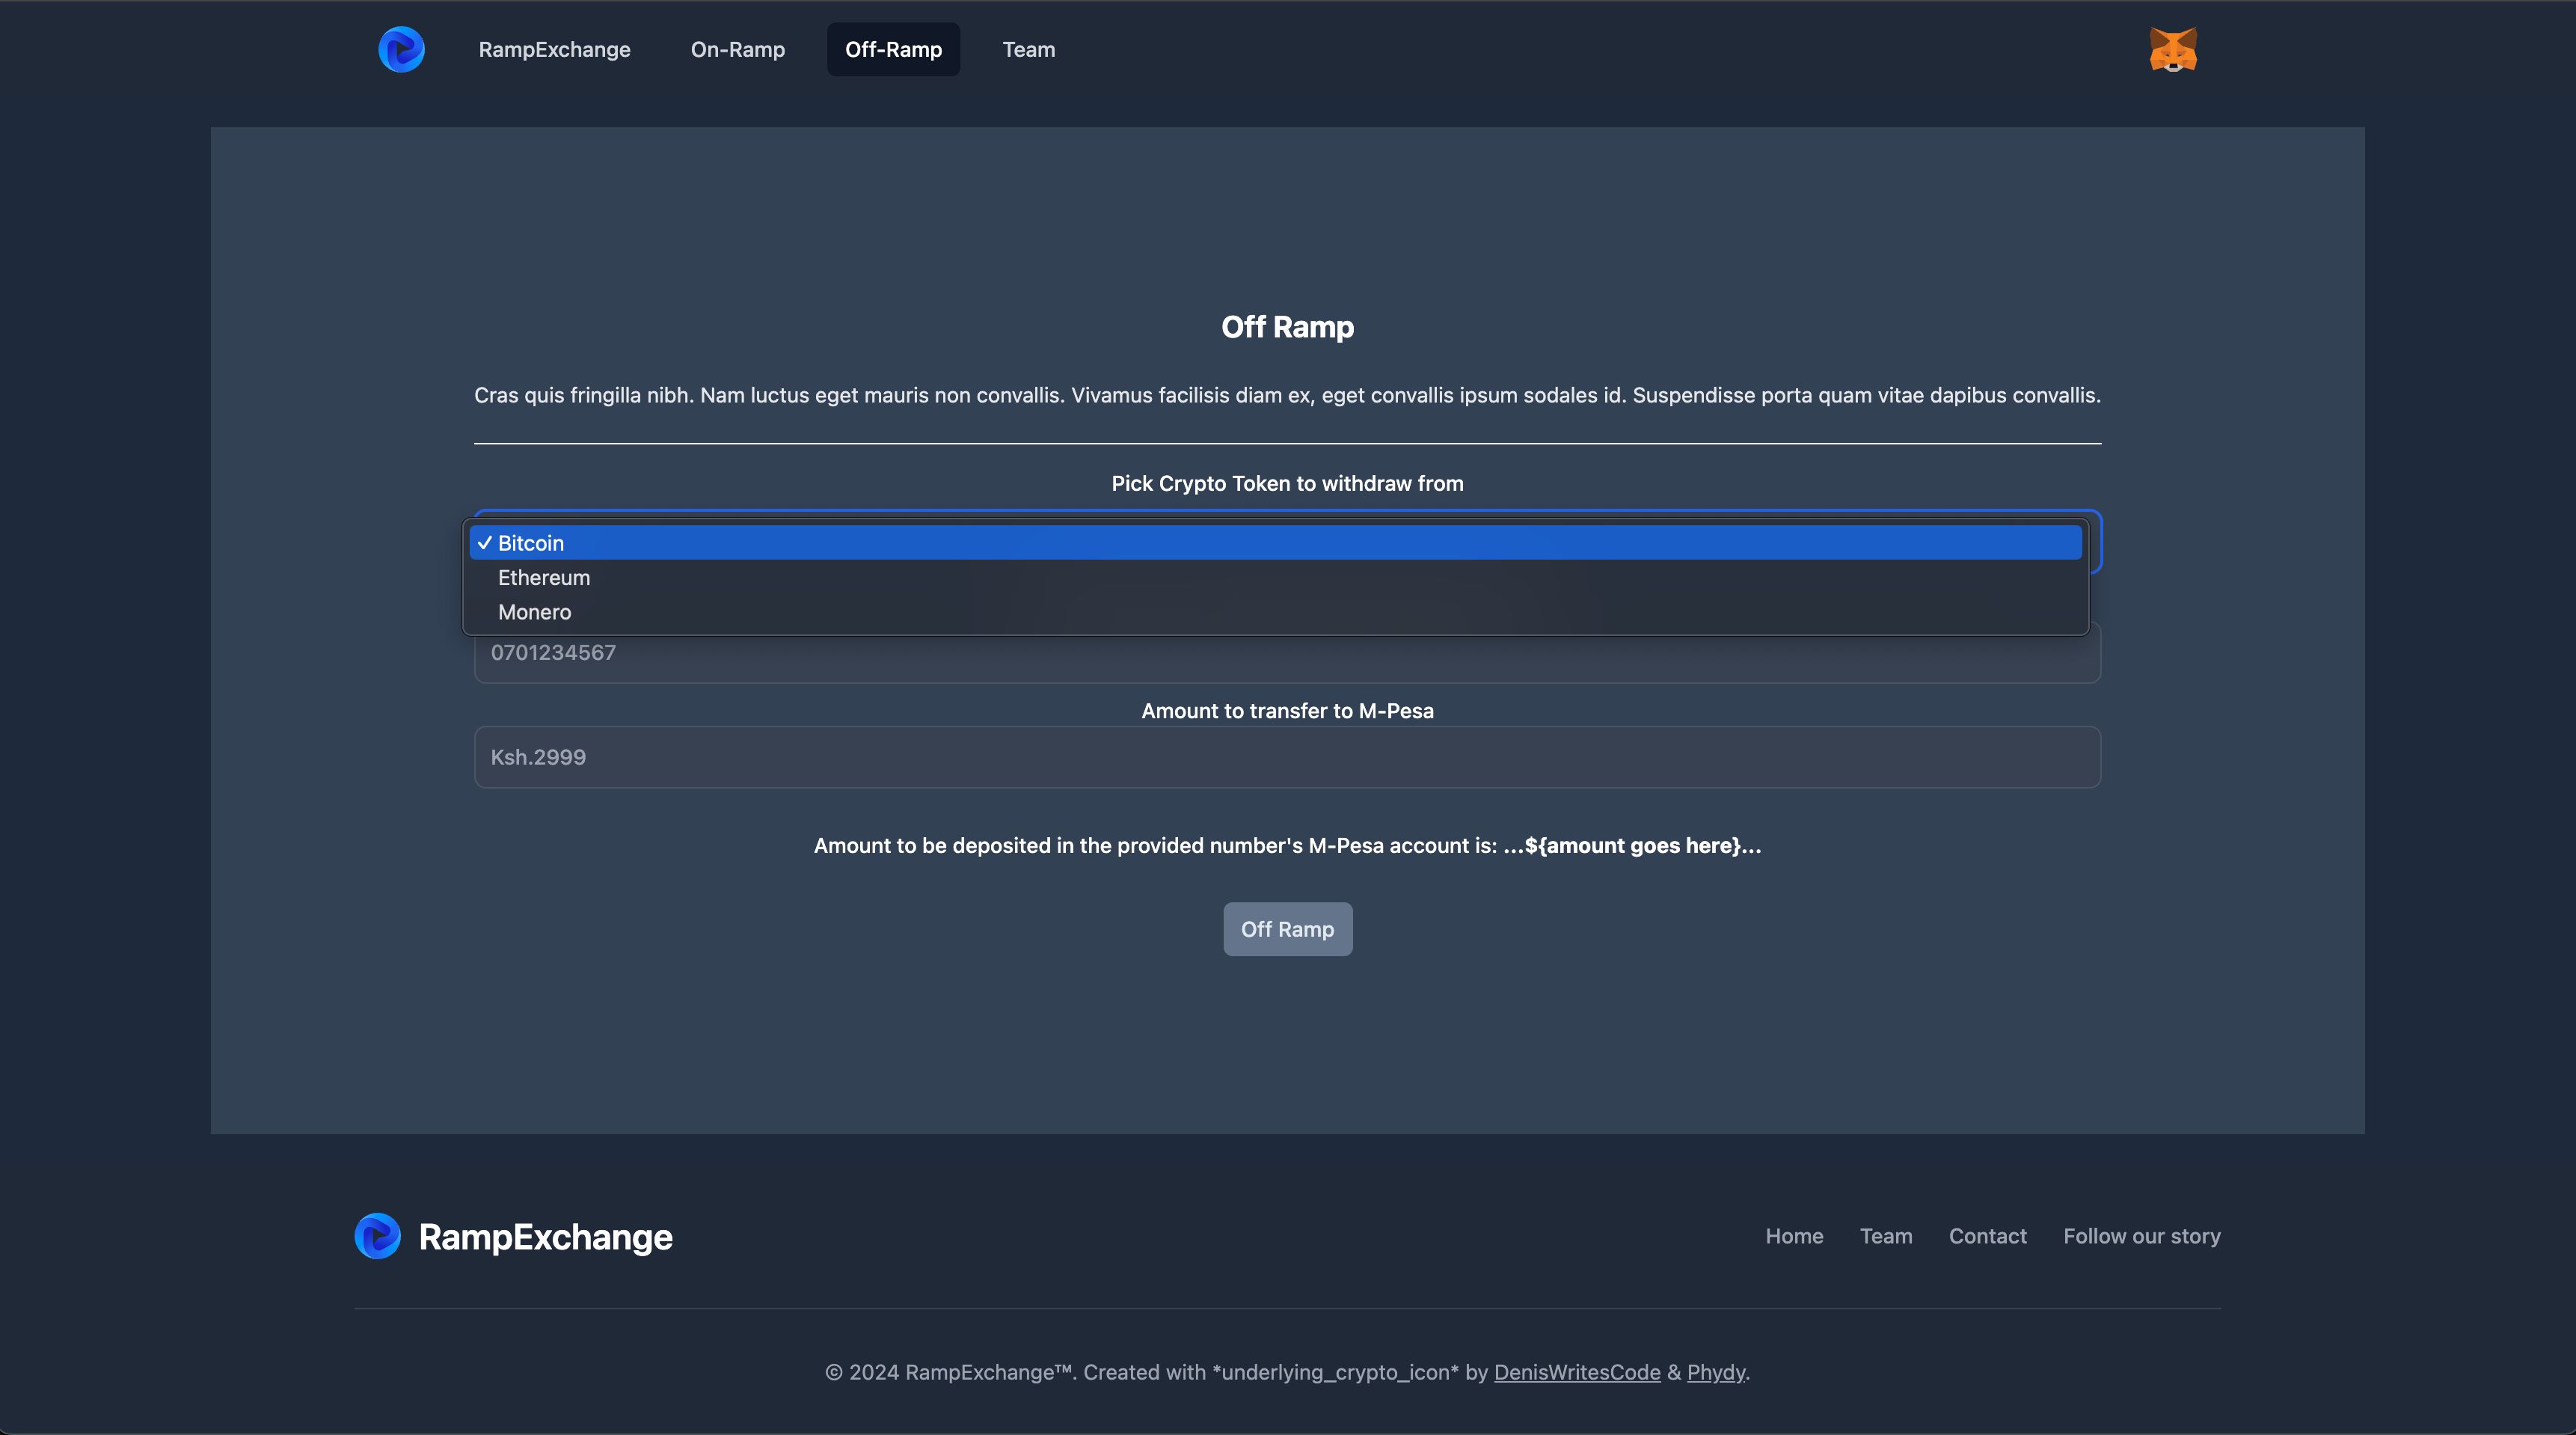Visit the Phydy credit link
The image size is (2576, 1435).
point(1715,1372)
